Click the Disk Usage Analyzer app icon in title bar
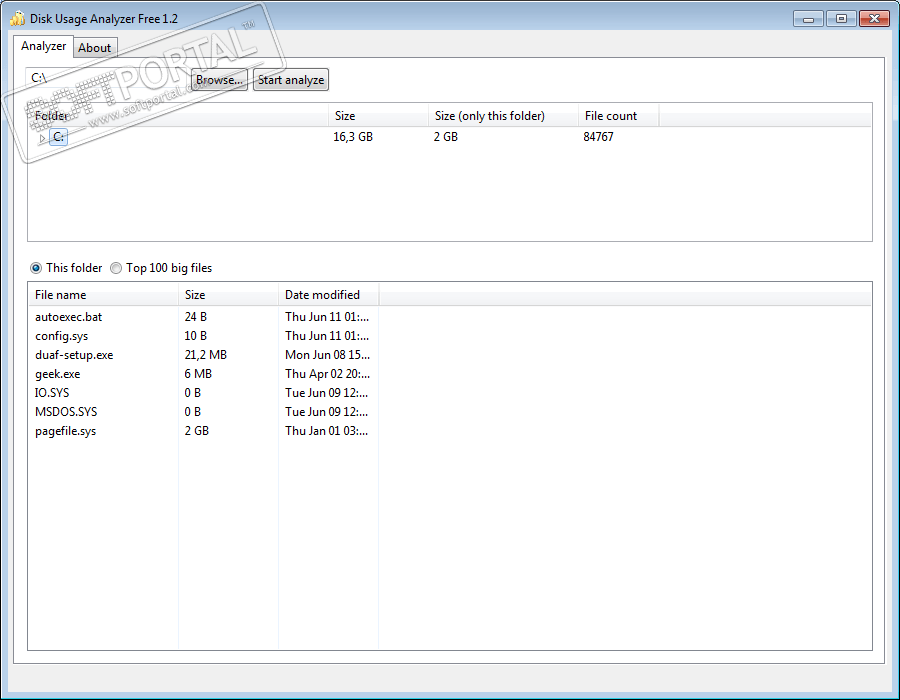Screen dimensions: 900x700 [x=17, y=18]
